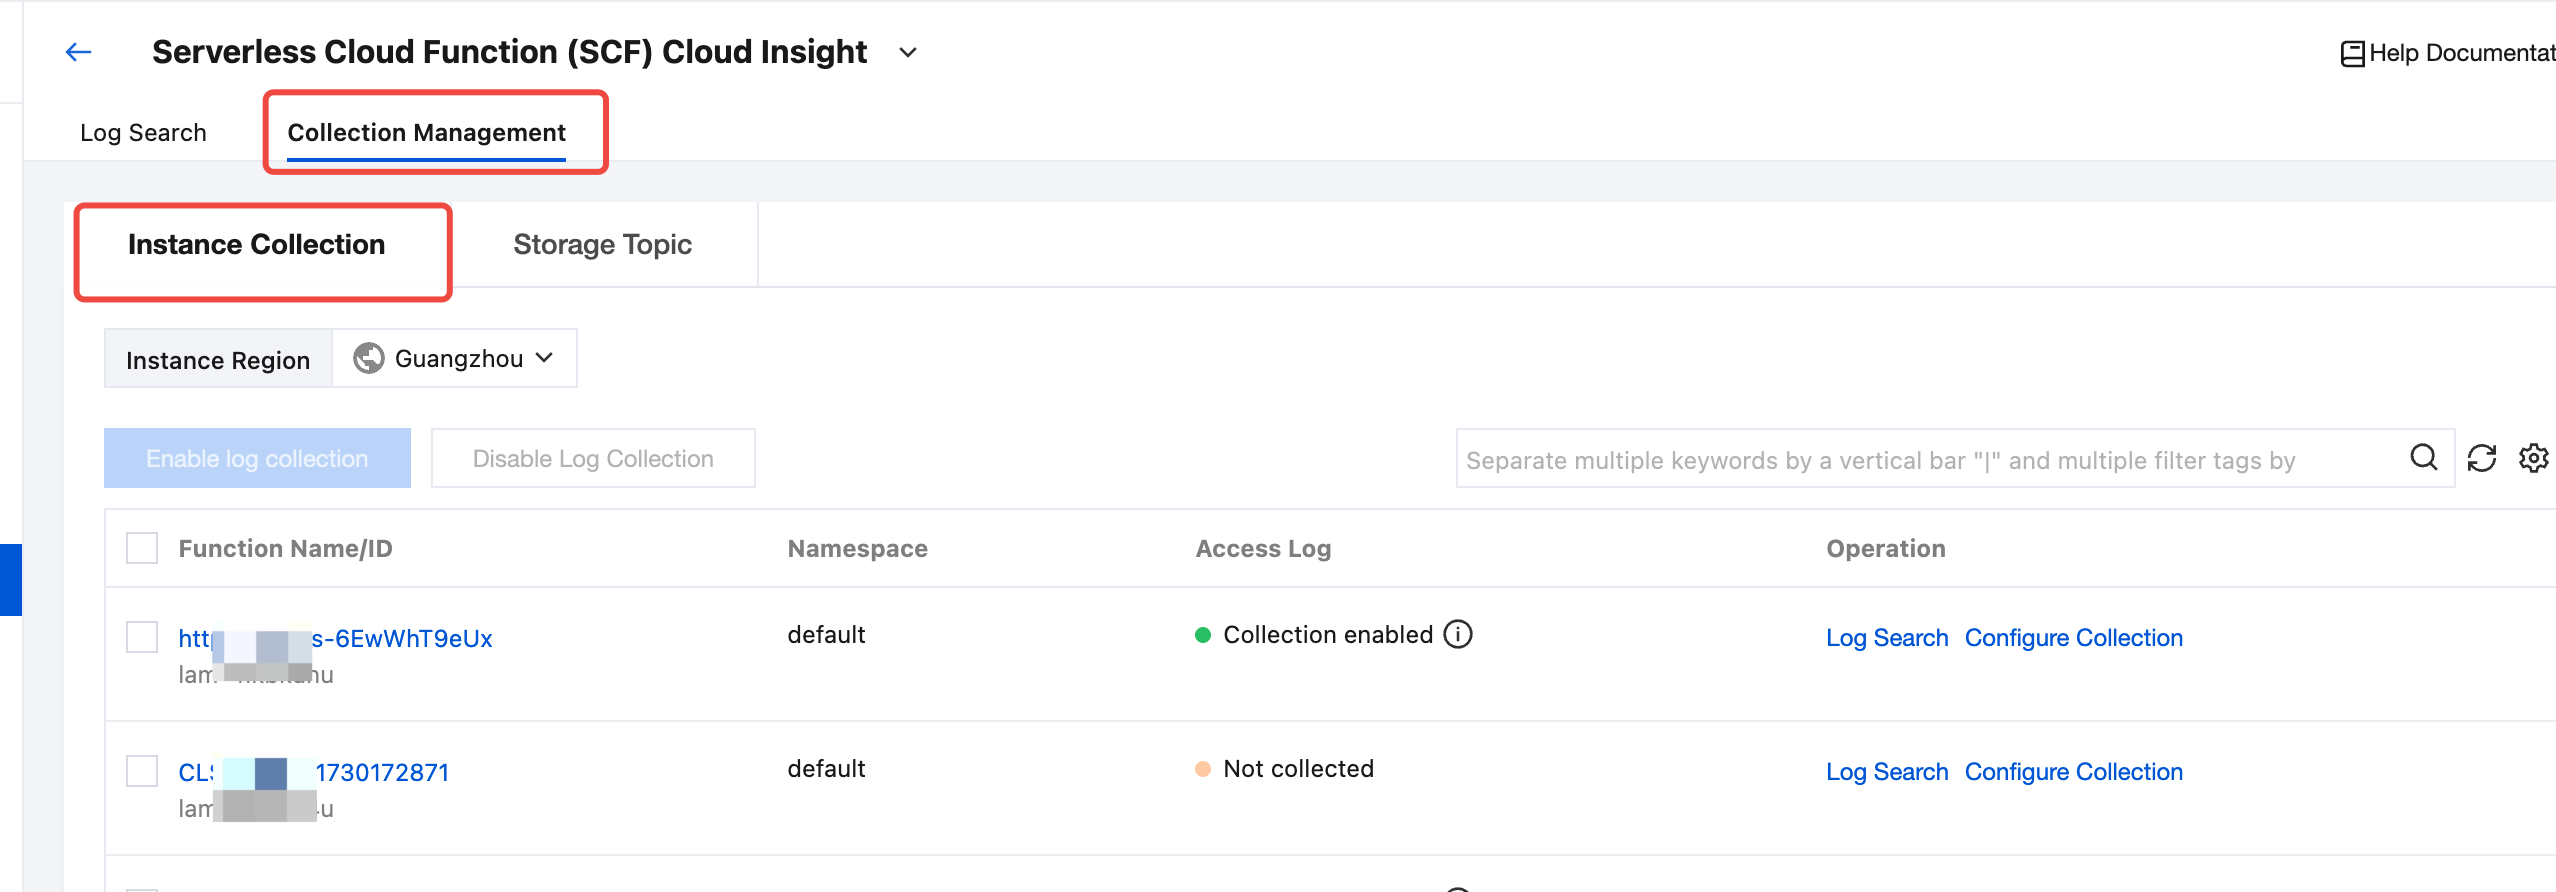Screen dimensions: 2556x892
Task: Switch to the Log Search tab
Action: (x=143, y=133)
